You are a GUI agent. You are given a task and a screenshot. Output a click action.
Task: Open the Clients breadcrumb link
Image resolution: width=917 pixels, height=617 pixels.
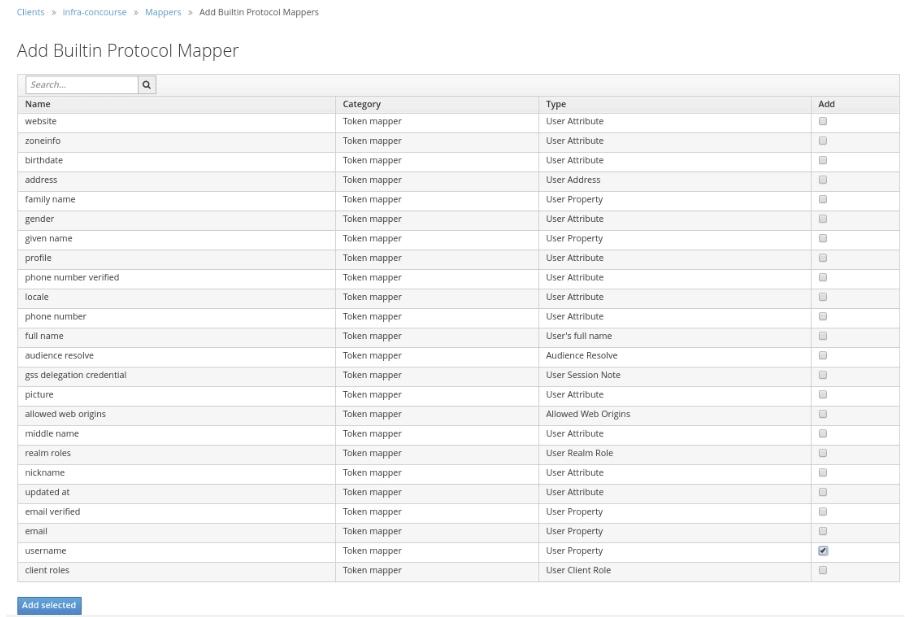coord(30,12)
